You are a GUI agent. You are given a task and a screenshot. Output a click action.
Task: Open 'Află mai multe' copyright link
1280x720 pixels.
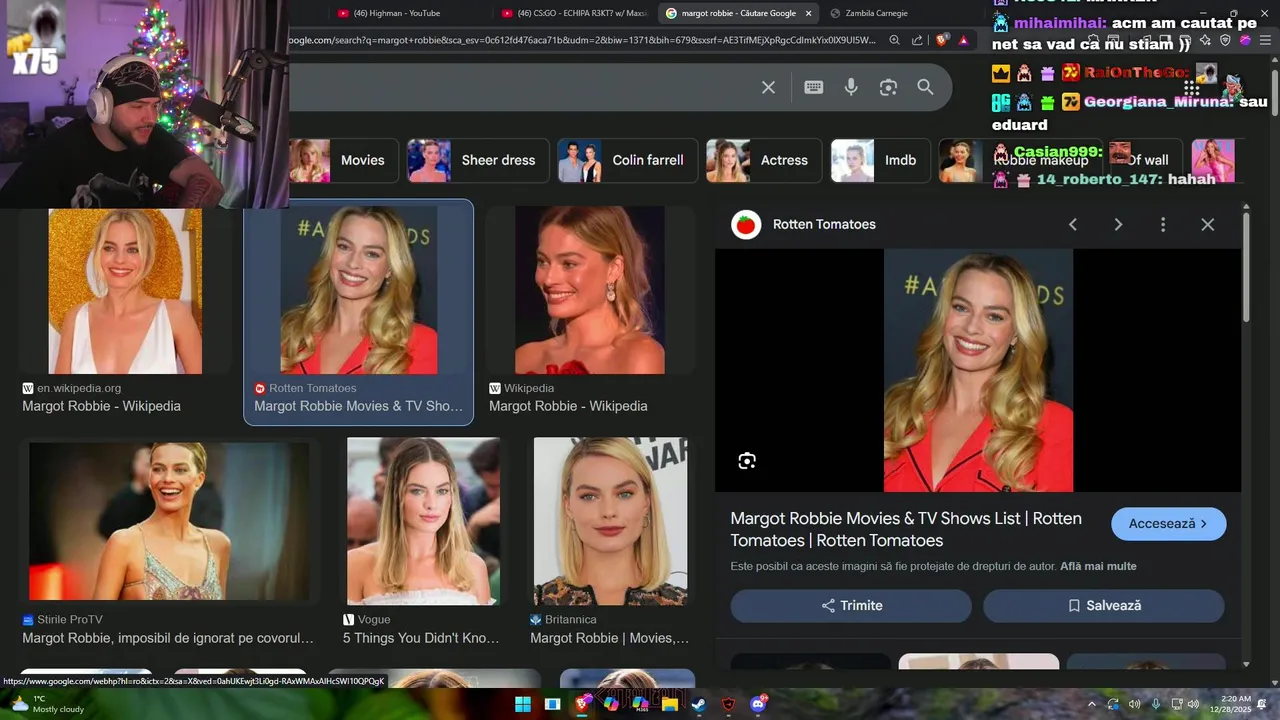[x=1098, y=566]
